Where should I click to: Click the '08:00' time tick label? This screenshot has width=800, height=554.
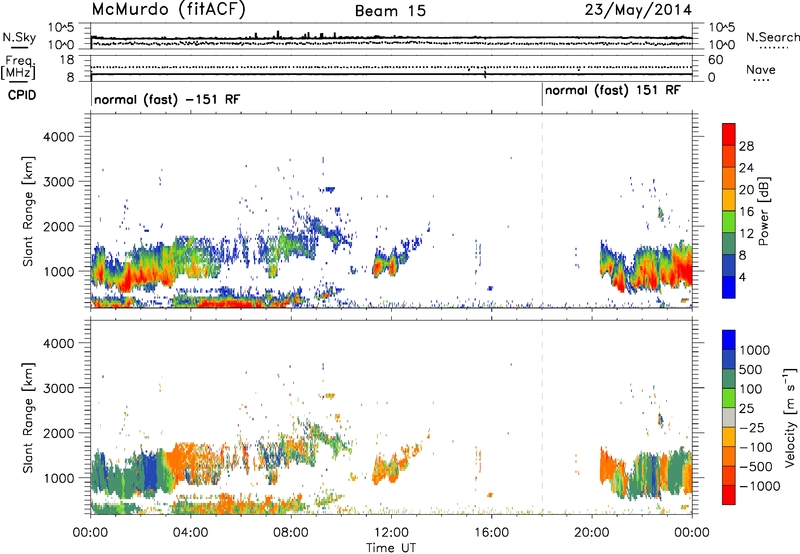(x=290, y=533)
